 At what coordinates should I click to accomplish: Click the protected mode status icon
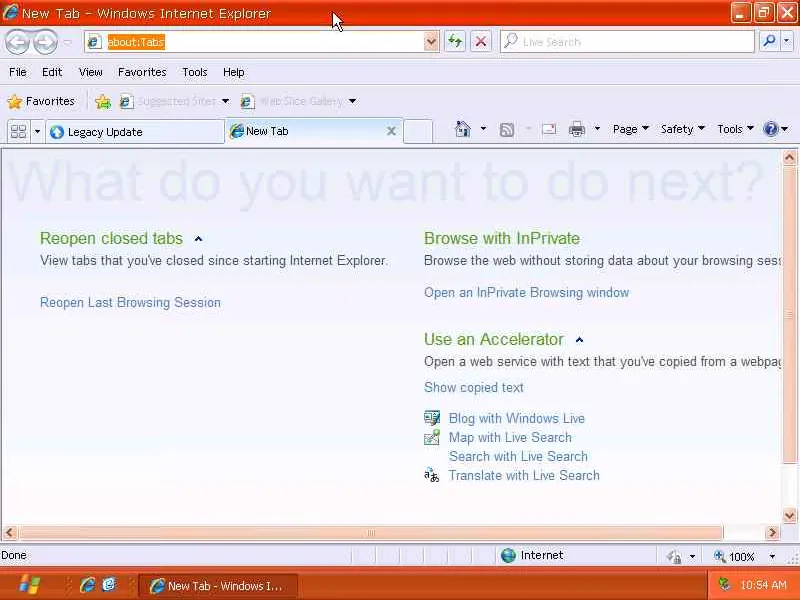click(674, 556)
